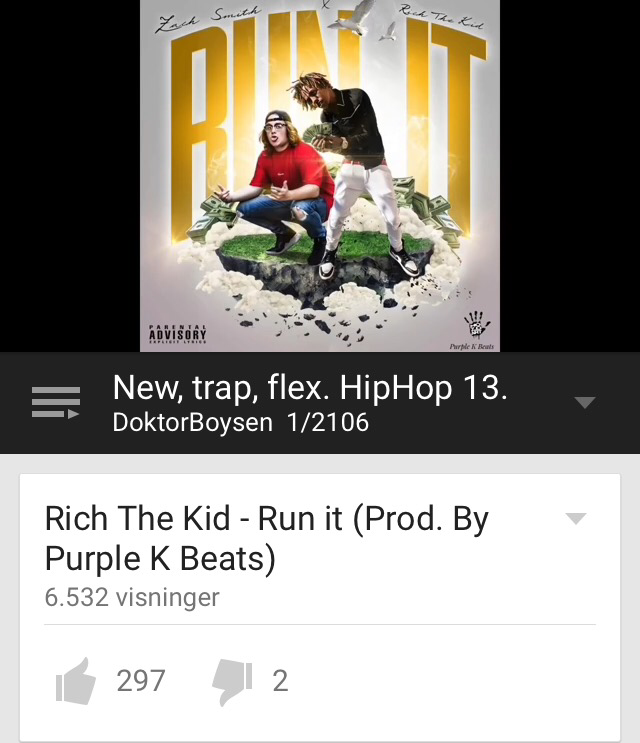Expand the video description arrow
Screen dimensions: 640x743
(x=576, y=519)
